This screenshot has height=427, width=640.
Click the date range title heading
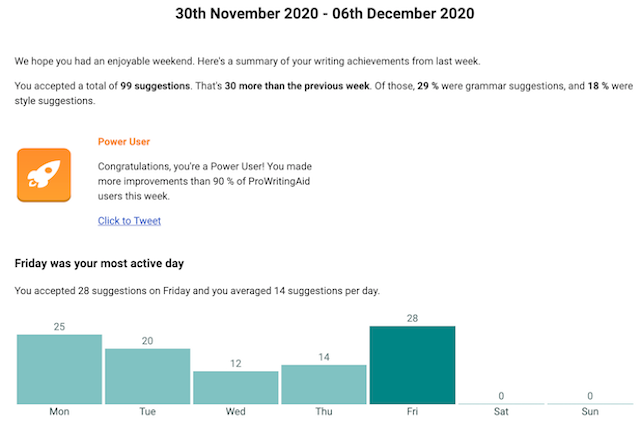point(324,13)
